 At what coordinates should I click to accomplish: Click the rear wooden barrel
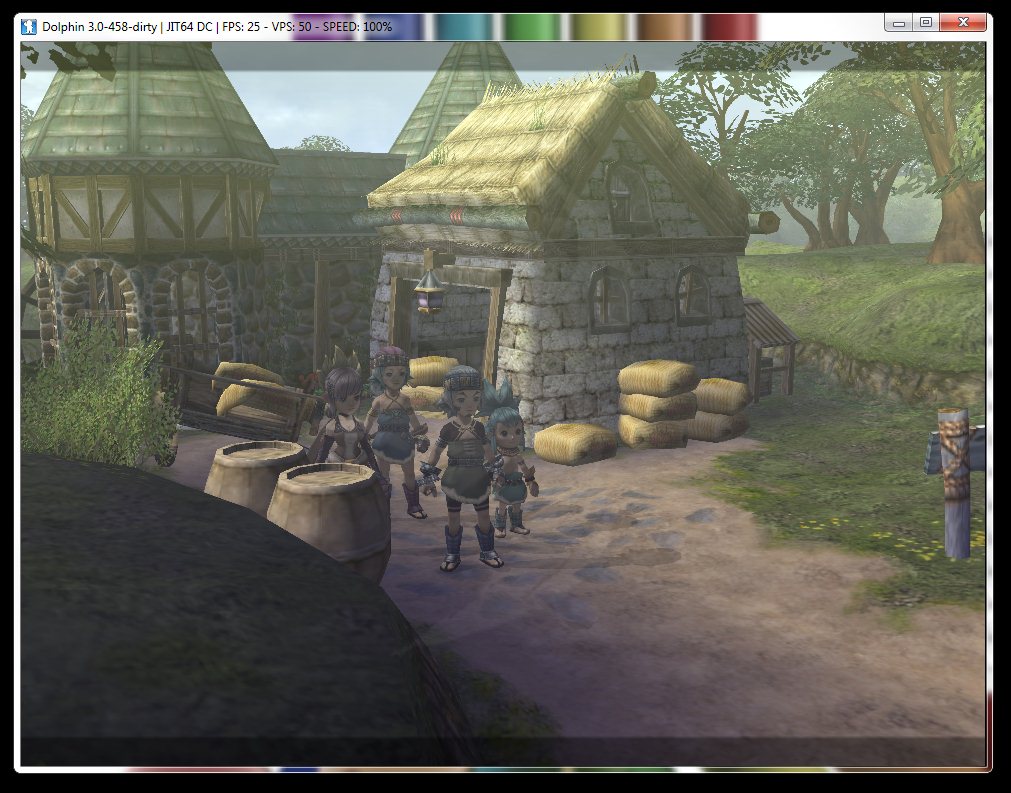(x=251, y=473)
